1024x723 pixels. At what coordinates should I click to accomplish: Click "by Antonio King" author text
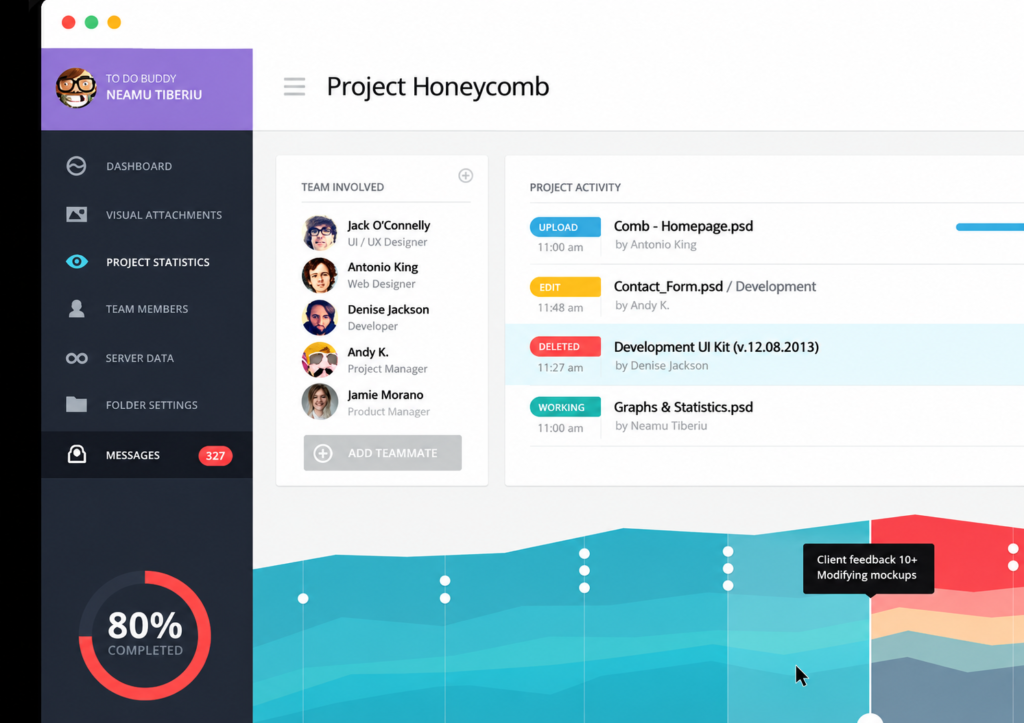tap(656, 244)
